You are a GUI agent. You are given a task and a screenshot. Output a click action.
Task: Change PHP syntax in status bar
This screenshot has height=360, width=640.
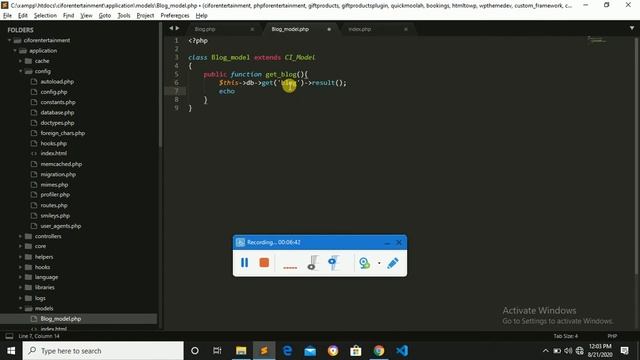click(612, 336)
